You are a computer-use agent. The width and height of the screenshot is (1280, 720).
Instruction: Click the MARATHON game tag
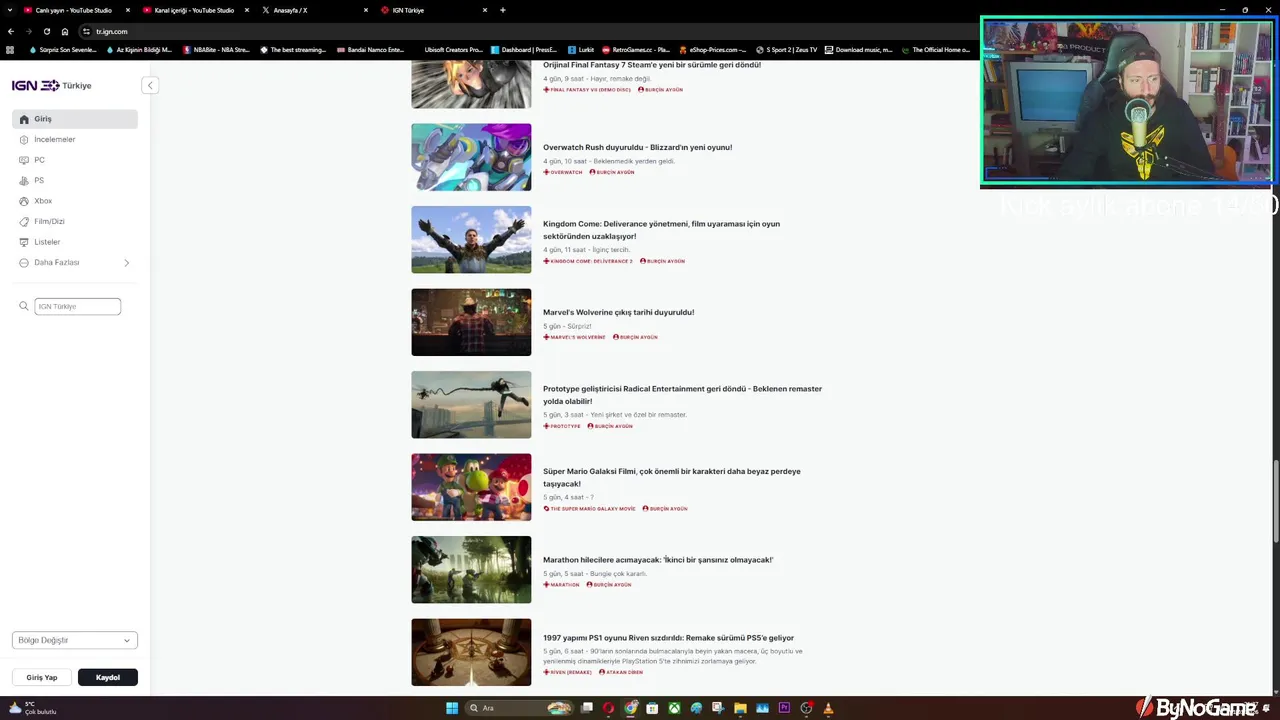(561, 584)
